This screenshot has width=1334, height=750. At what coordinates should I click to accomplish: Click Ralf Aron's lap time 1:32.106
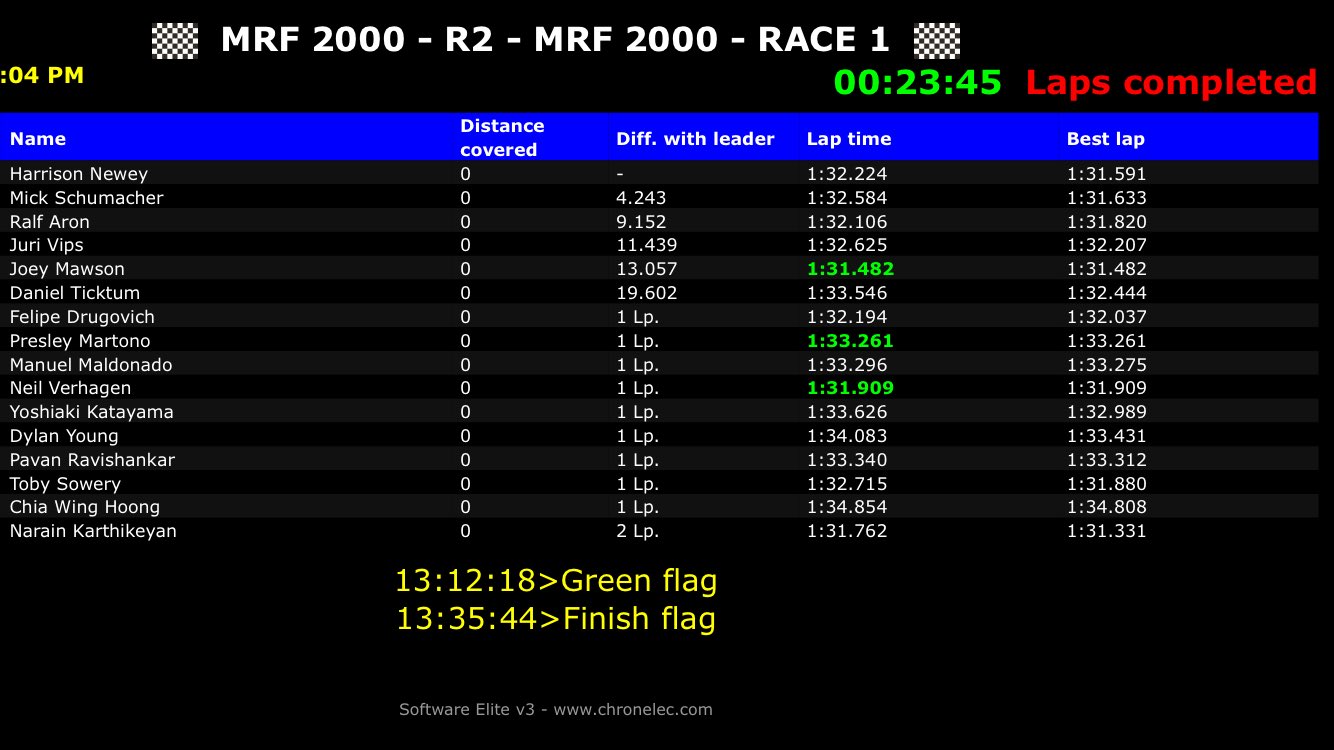tap(847, 222)
